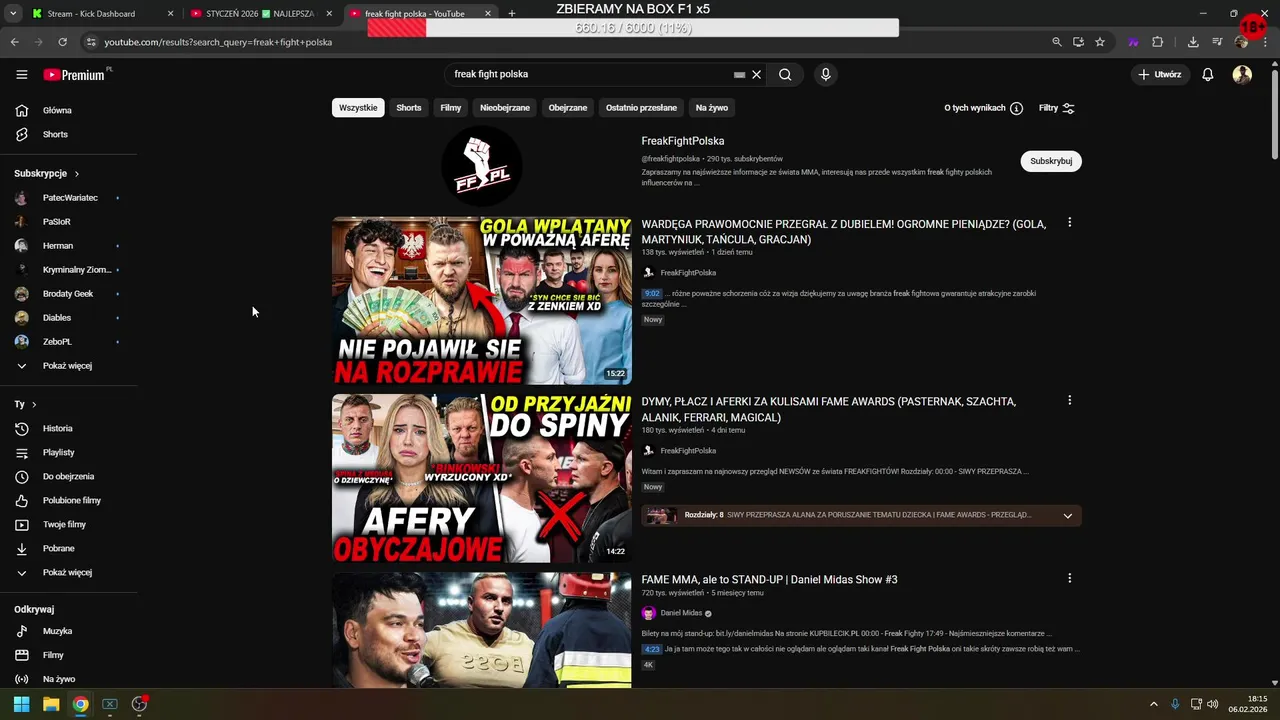Expand the Ty section arrow

pos(34,404)
